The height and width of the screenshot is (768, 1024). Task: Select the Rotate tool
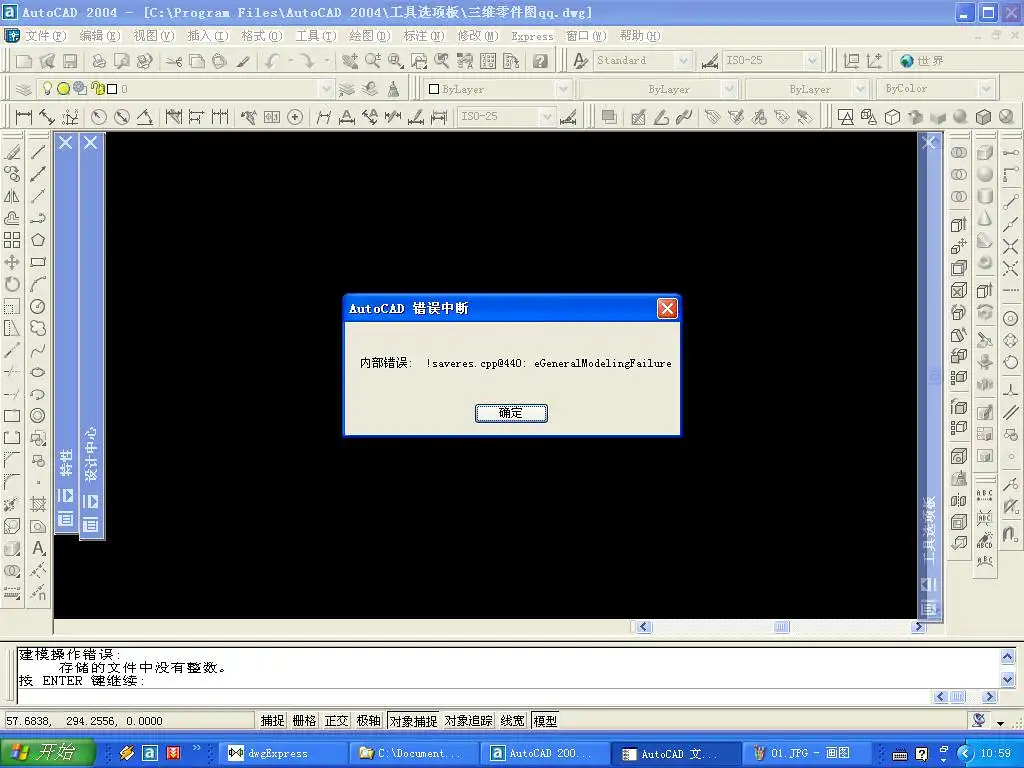12,284
